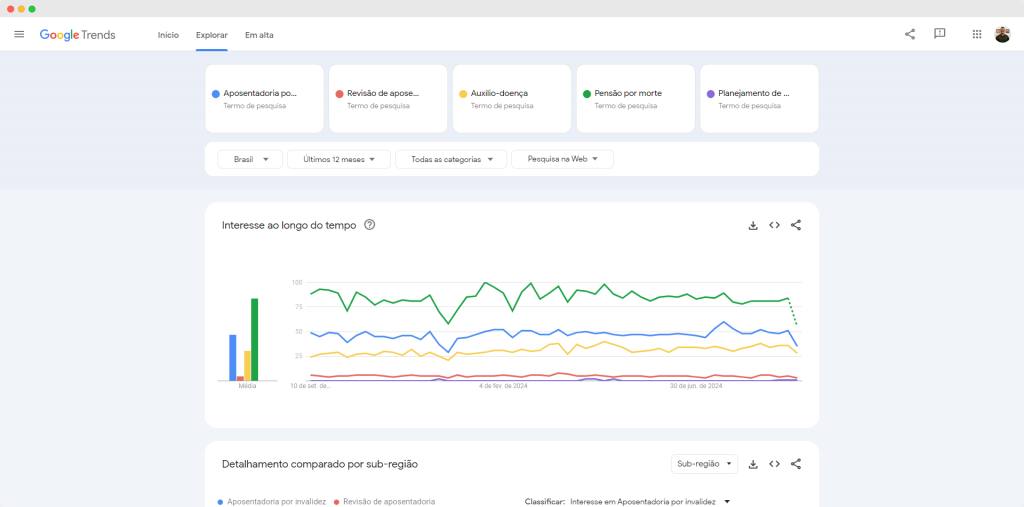Open the Últimos 12 meses time dropdown
The height and width of the screenshot is (507, 1024).
339,159
